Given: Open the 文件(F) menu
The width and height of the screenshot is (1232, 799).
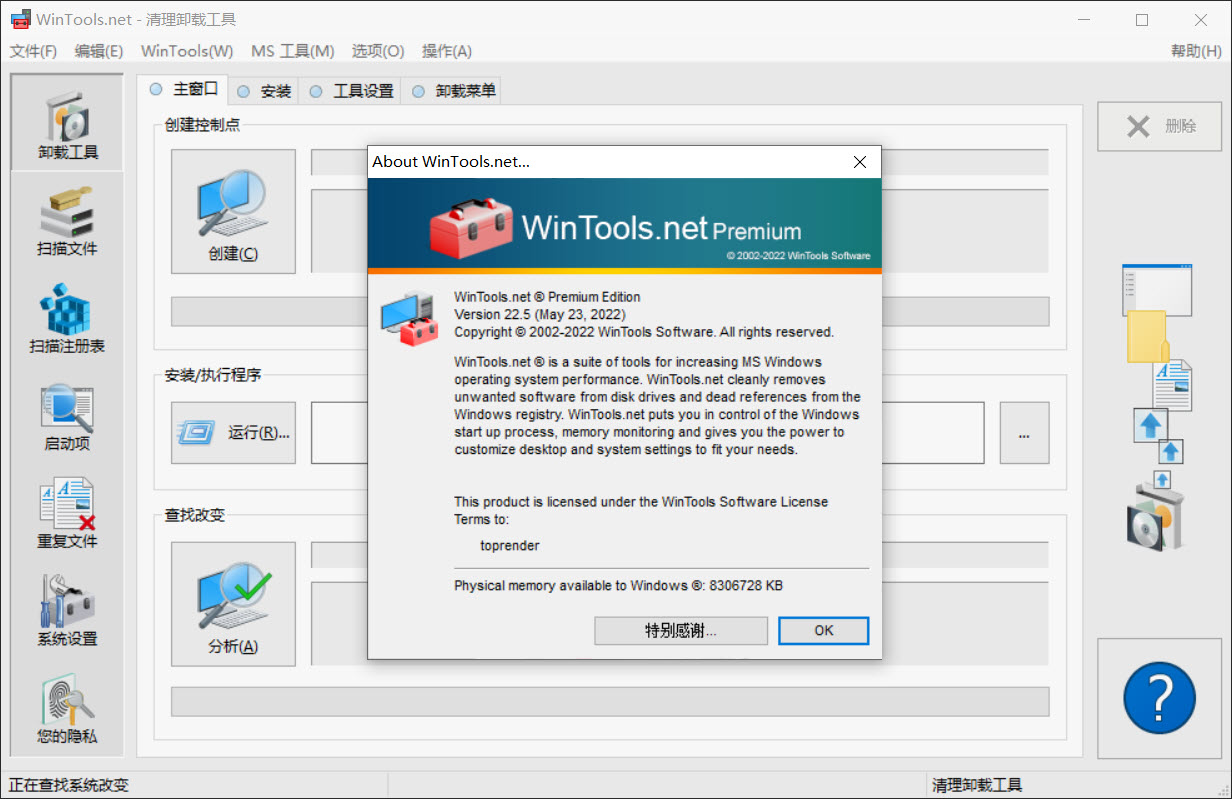Looking at the screenshot, I should point(33,51).
